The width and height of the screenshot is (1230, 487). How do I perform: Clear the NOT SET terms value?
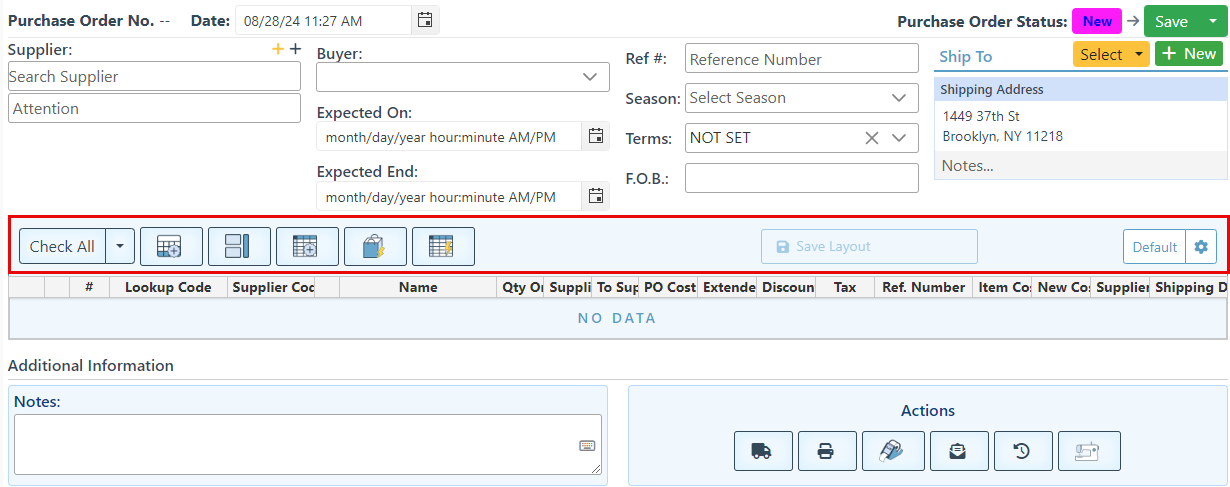click(x=872, y=138)
